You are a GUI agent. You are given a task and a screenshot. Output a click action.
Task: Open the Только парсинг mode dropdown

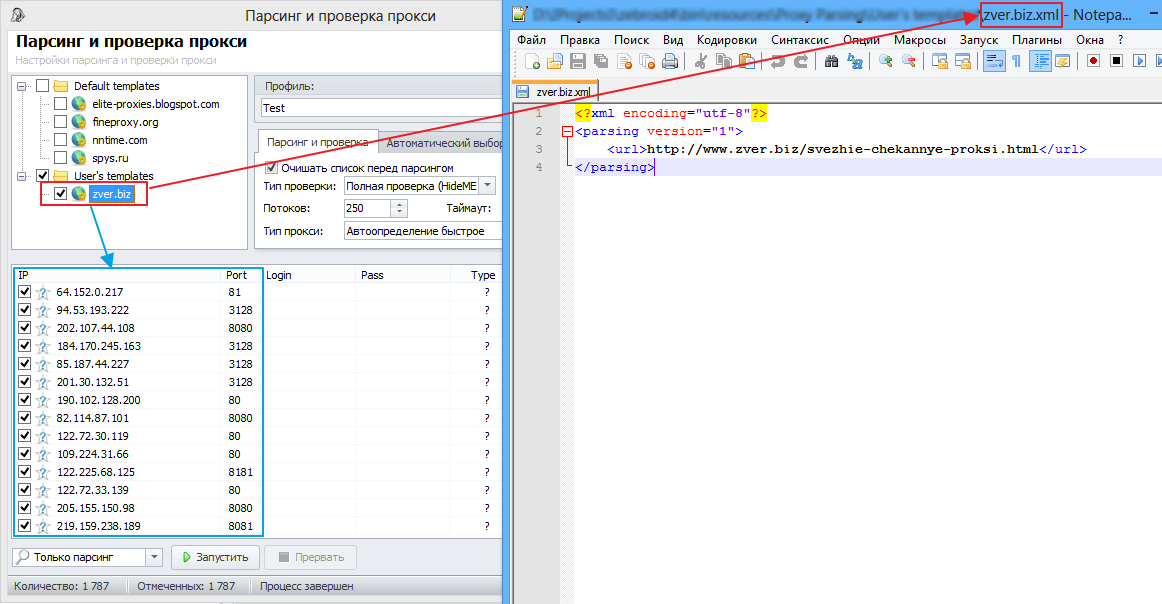(x=153, y=557)
